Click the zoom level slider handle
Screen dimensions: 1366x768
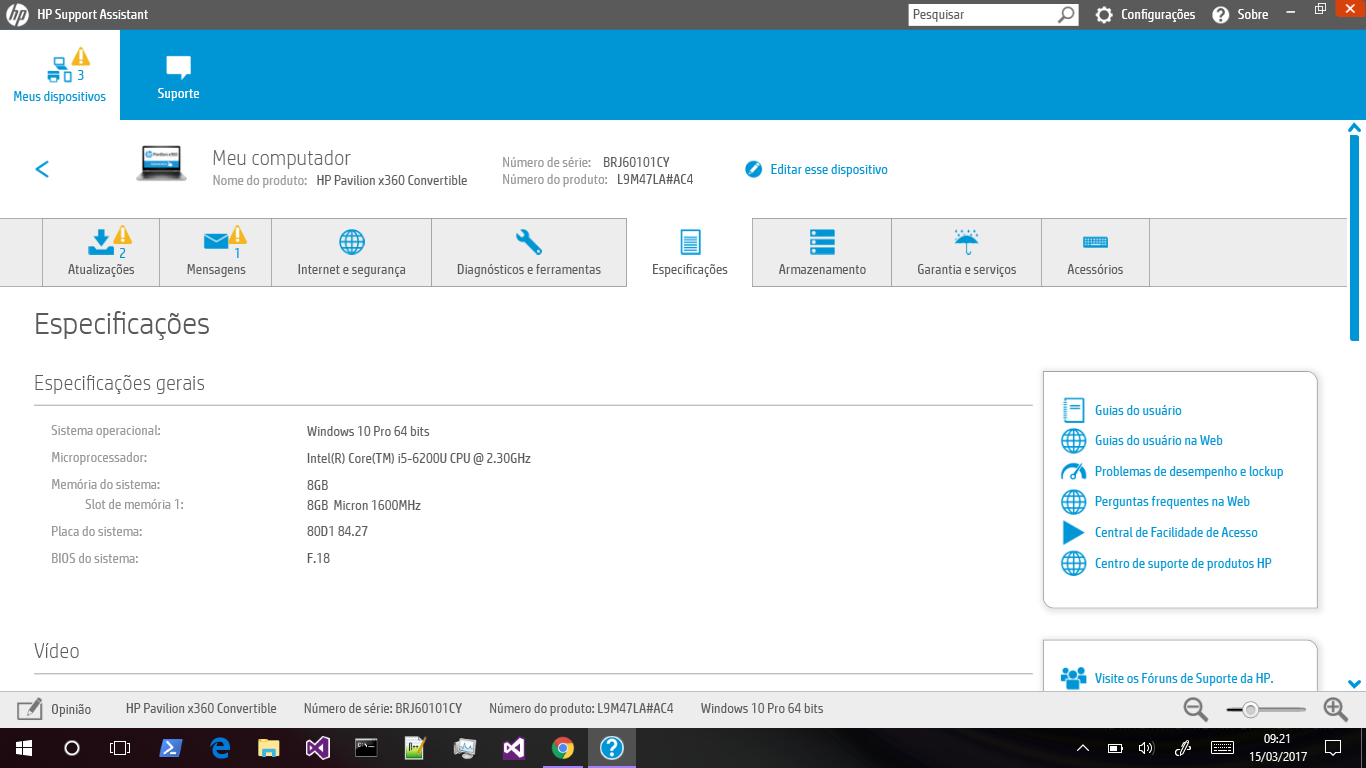pyautogui.click(x=1250, y=709)
